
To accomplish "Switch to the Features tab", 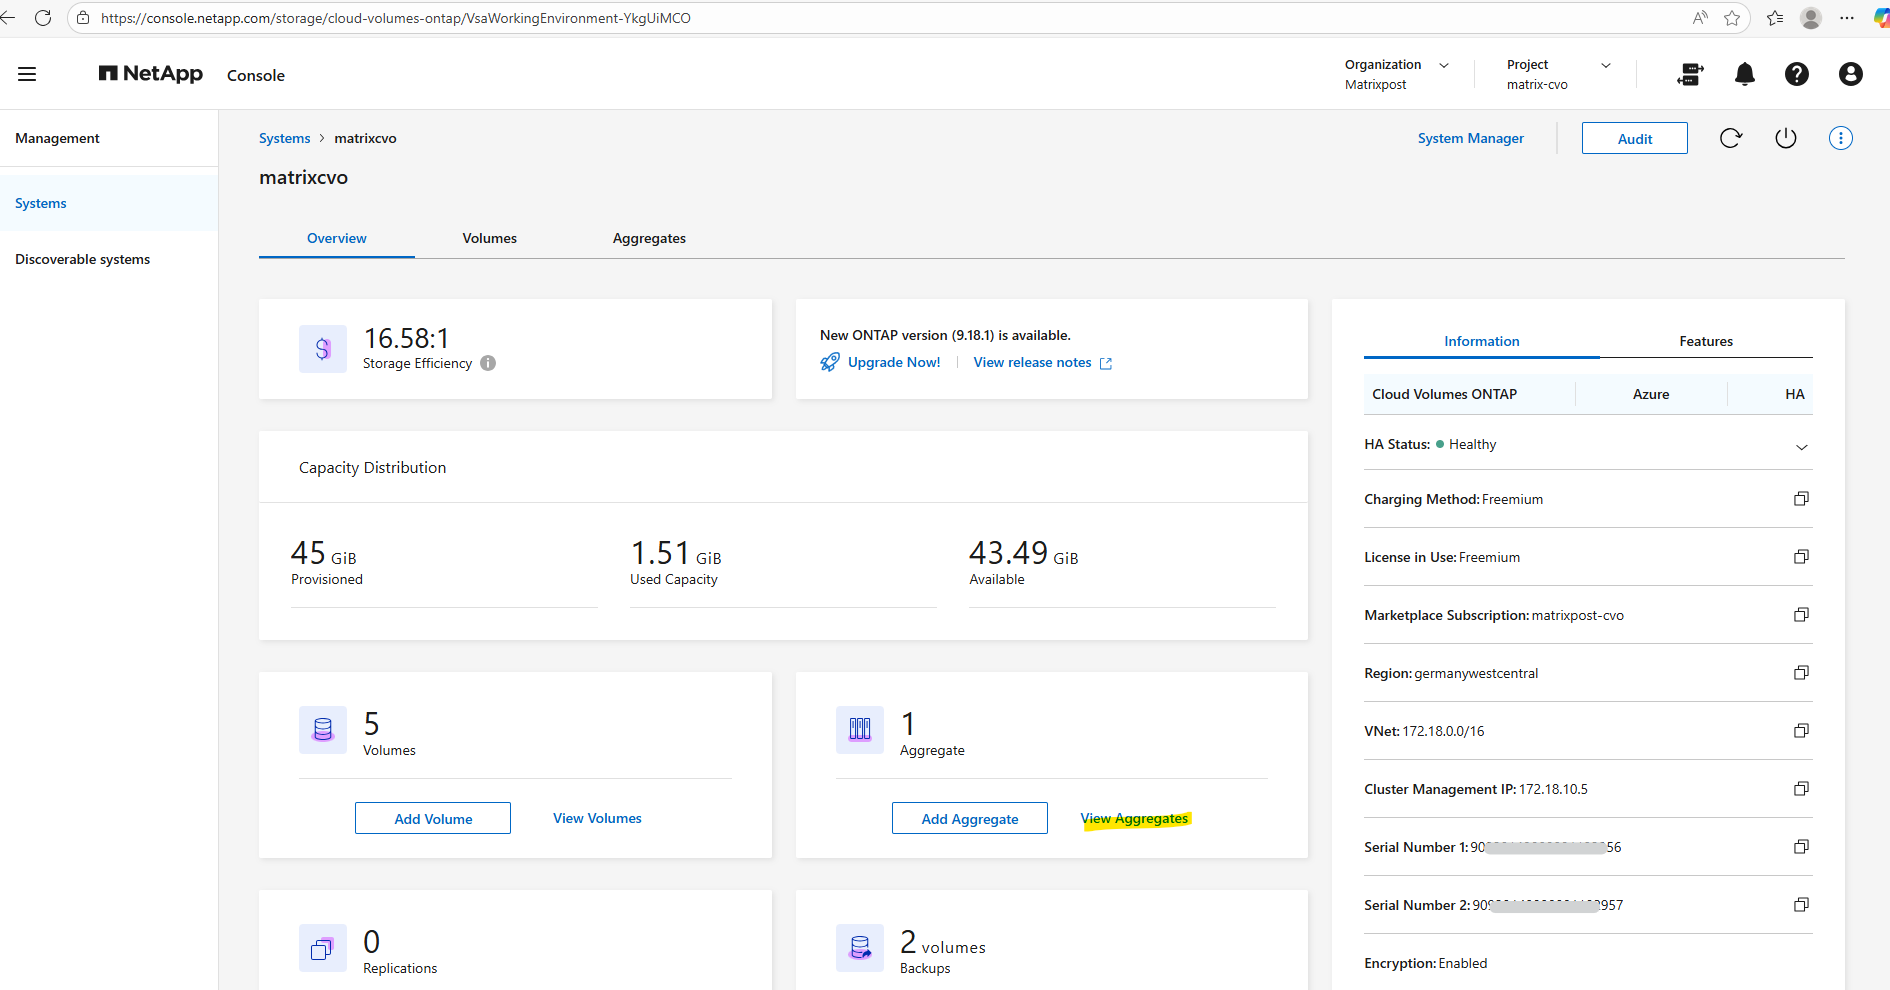I will (1705, 341).
